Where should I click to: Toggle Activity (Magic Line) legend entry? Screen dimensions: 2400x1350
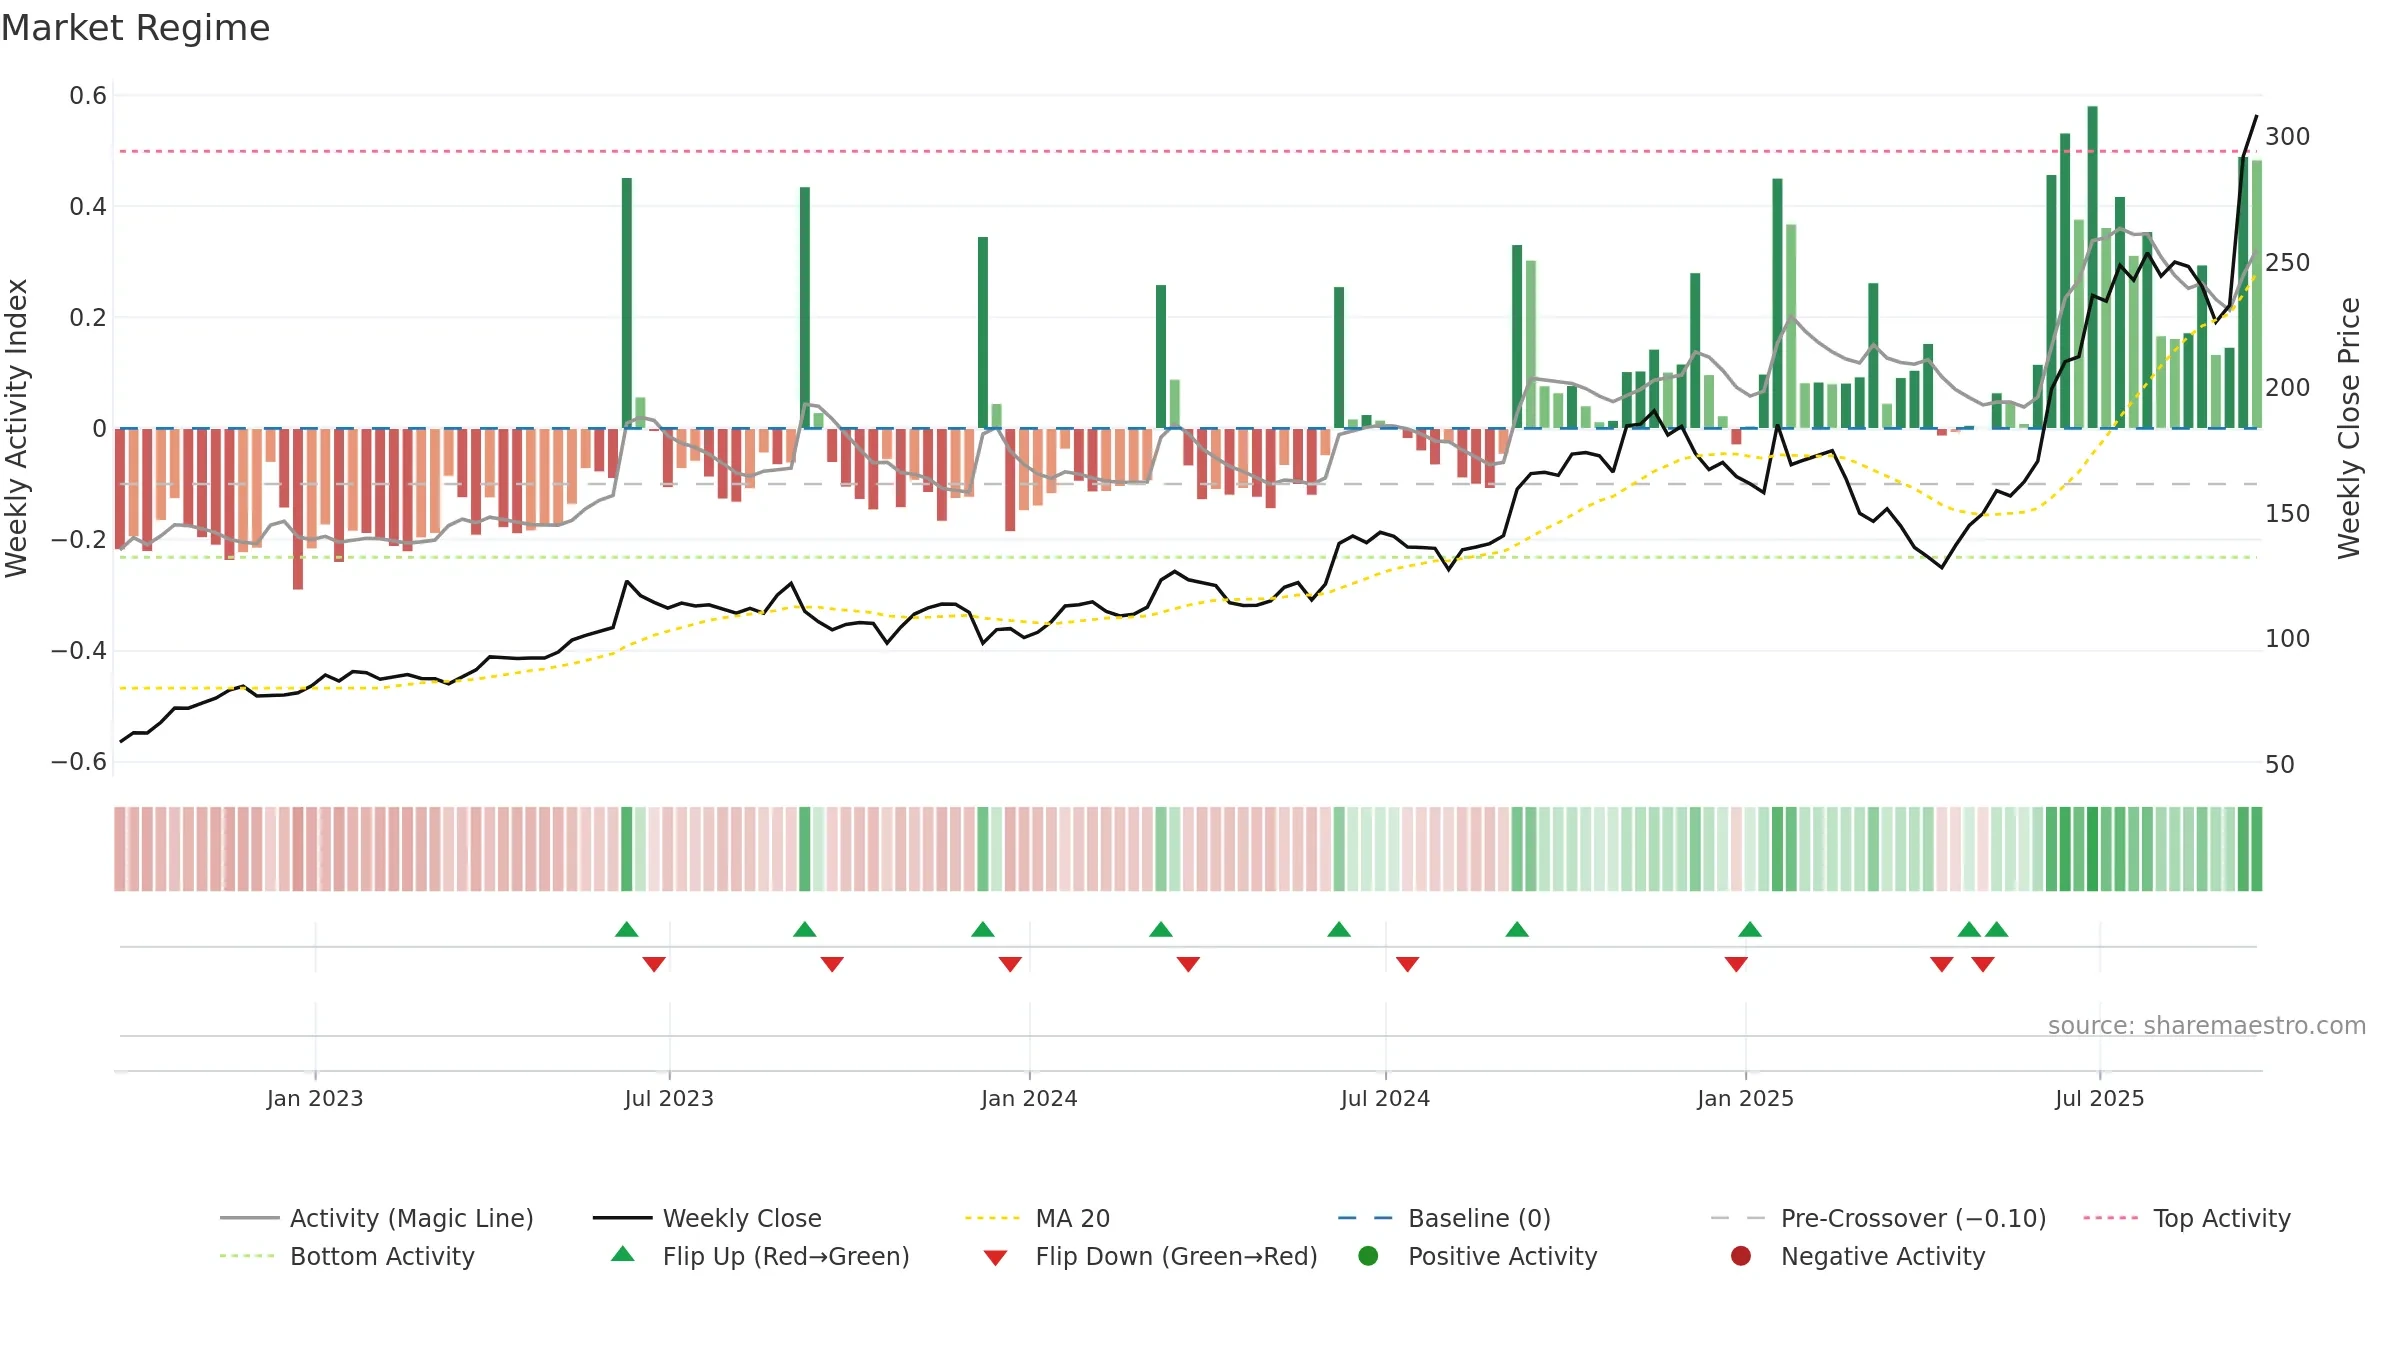[x=377, y=1218]
